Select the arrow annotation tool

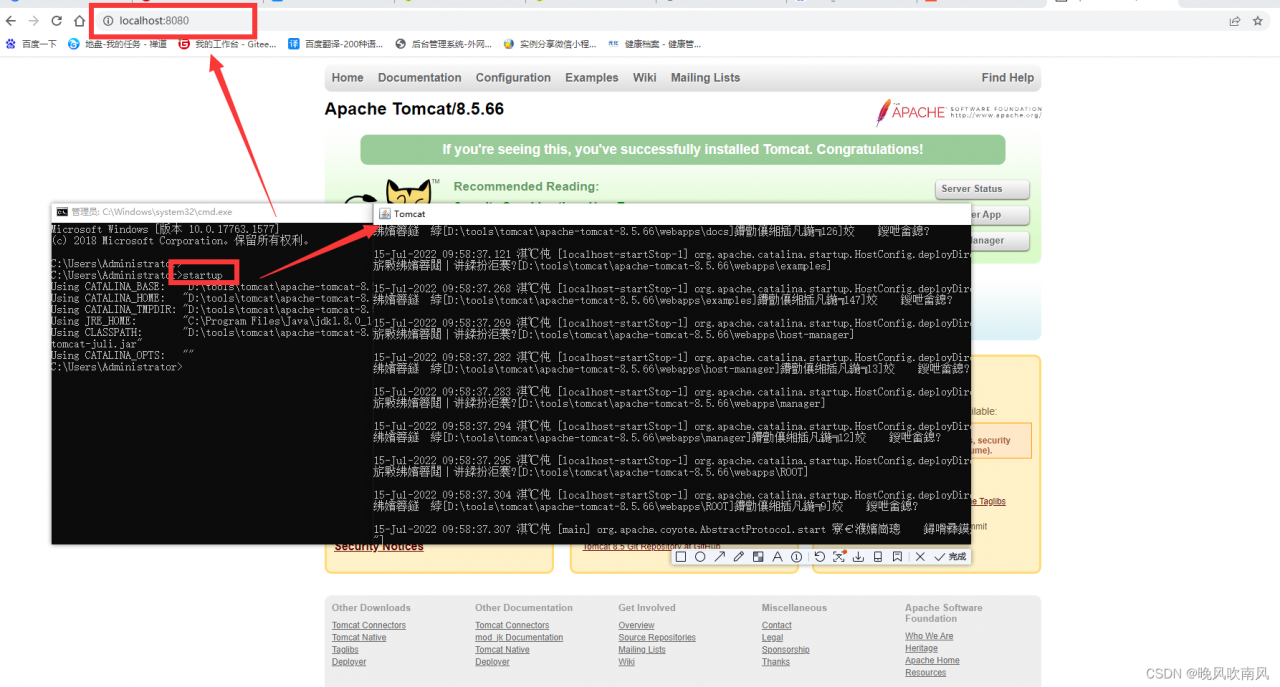(719, 557)
